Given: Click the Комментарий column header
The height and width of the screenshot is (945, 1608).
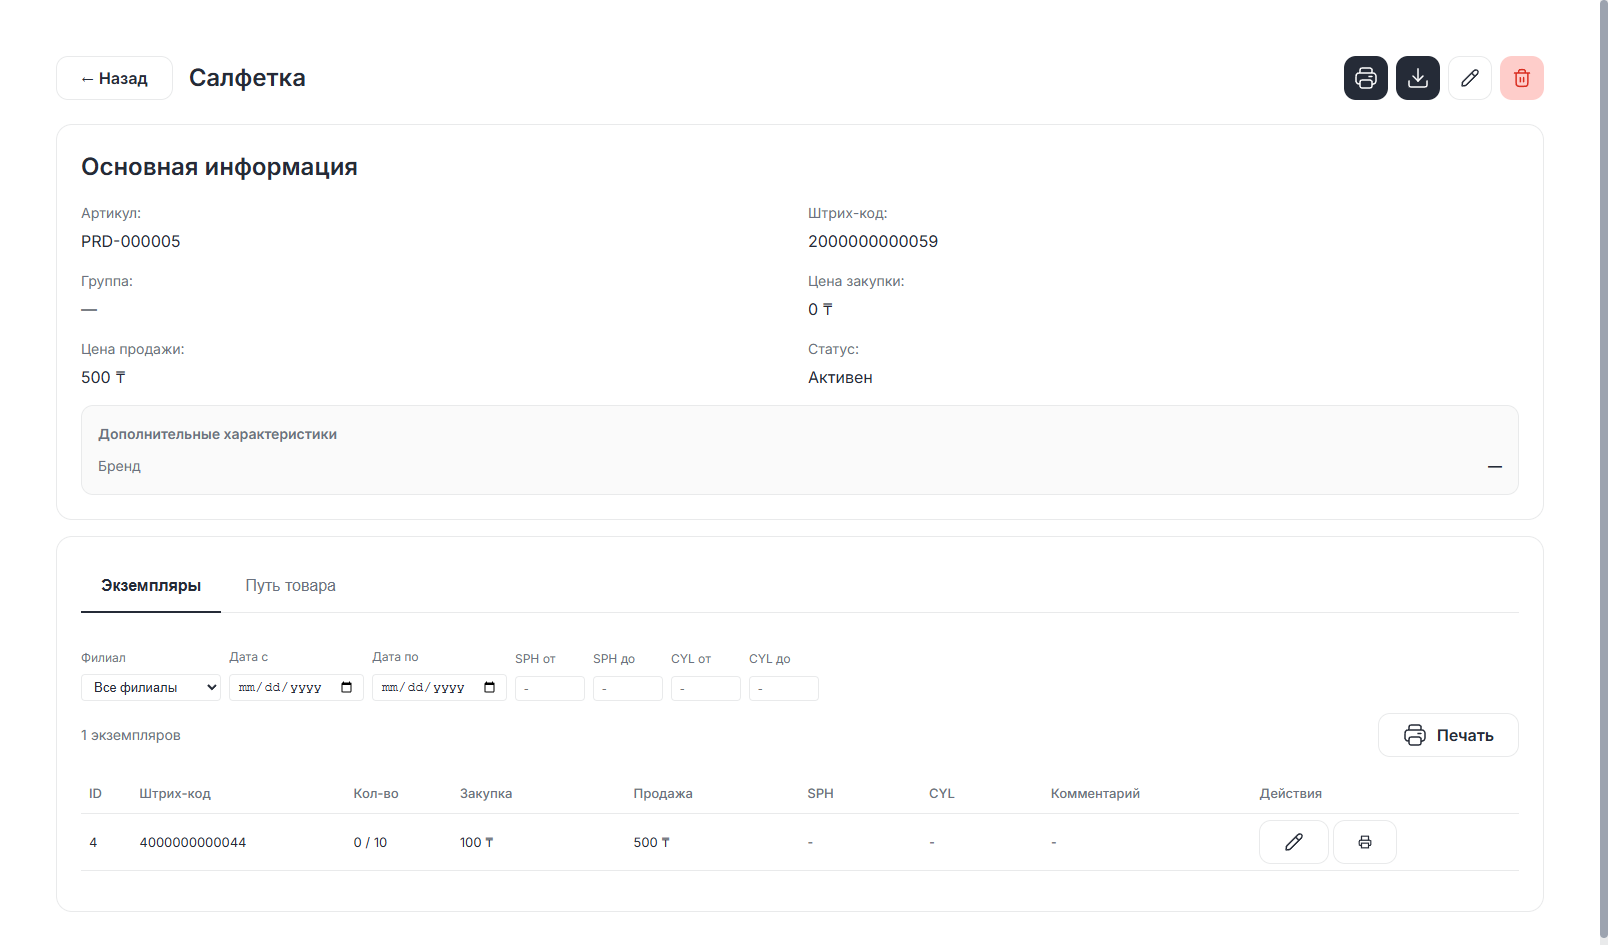Looking at the screenshot, I should [1095, 794].
